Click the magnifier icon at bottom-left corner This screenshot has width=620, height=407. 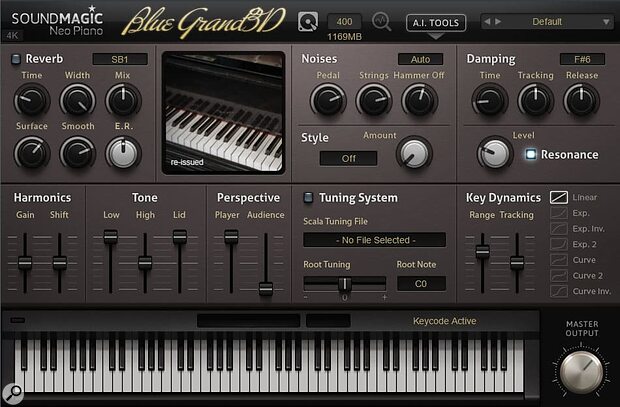pos(13,394)
